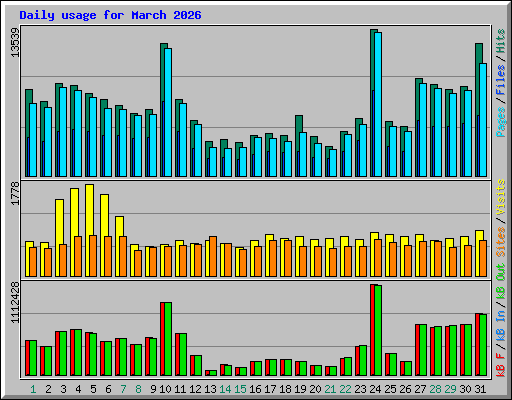The image size is (512, 400).
Task: Click the 'kB In' legend label
Action: click(x=501, y=325)
